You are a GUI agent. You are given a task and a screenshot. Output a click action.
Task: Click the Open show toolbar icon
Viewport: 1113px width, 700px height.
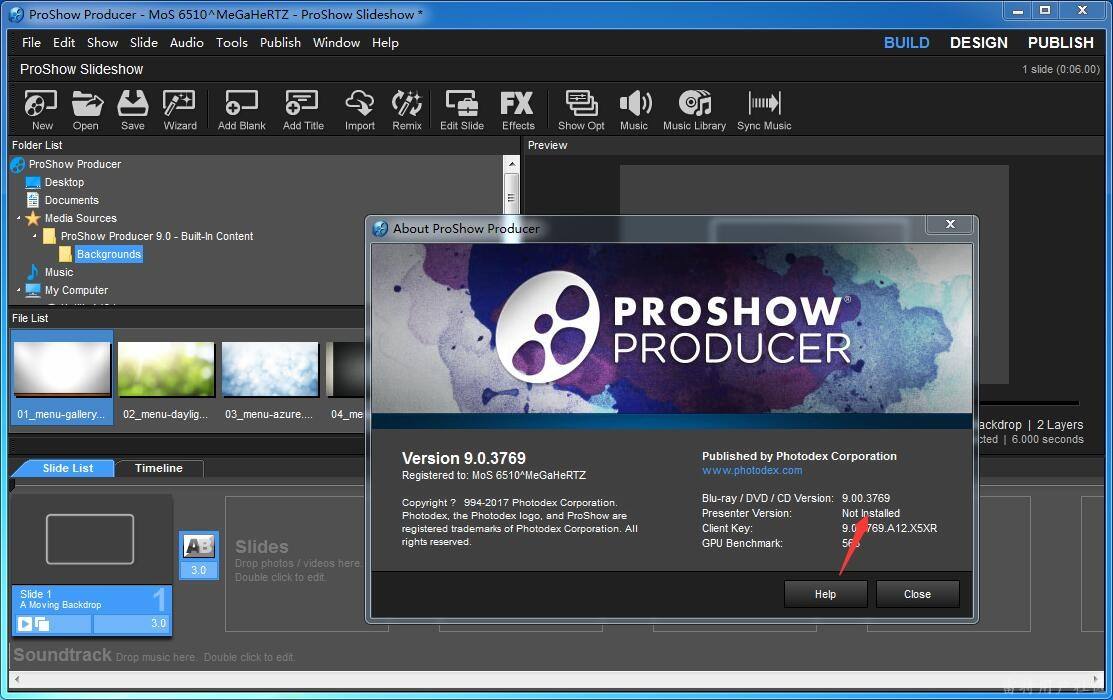[x=87, y=110]
